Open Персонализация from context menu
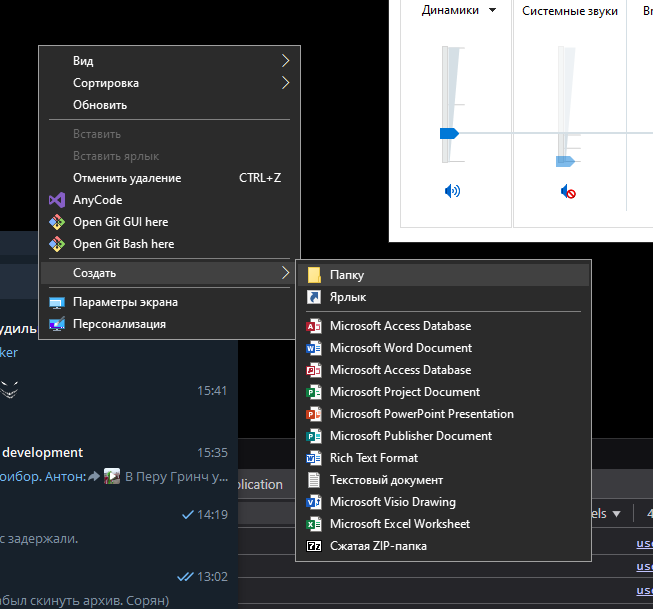Image resolution: width=653 pixels, height=609 pixels. click(x=169, y=324)
